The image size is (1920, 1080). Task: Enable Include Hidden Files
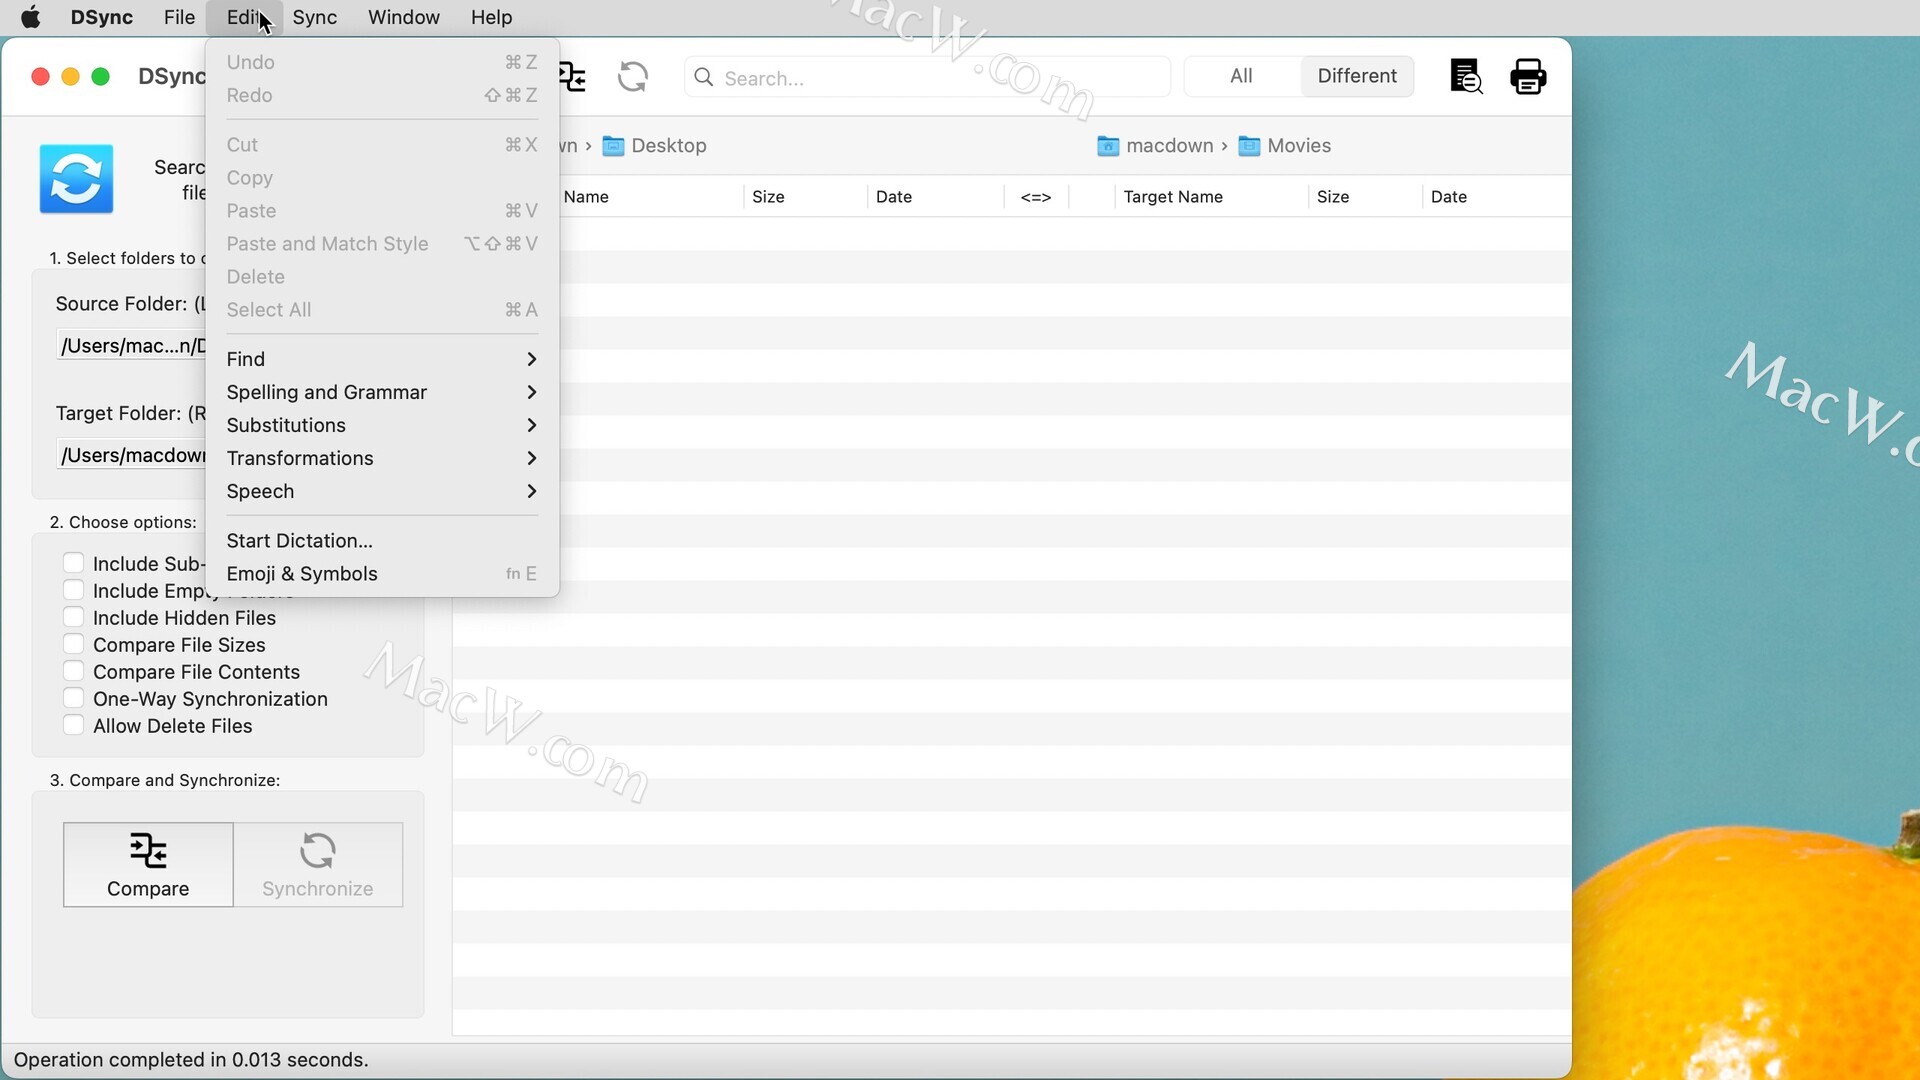73,617
